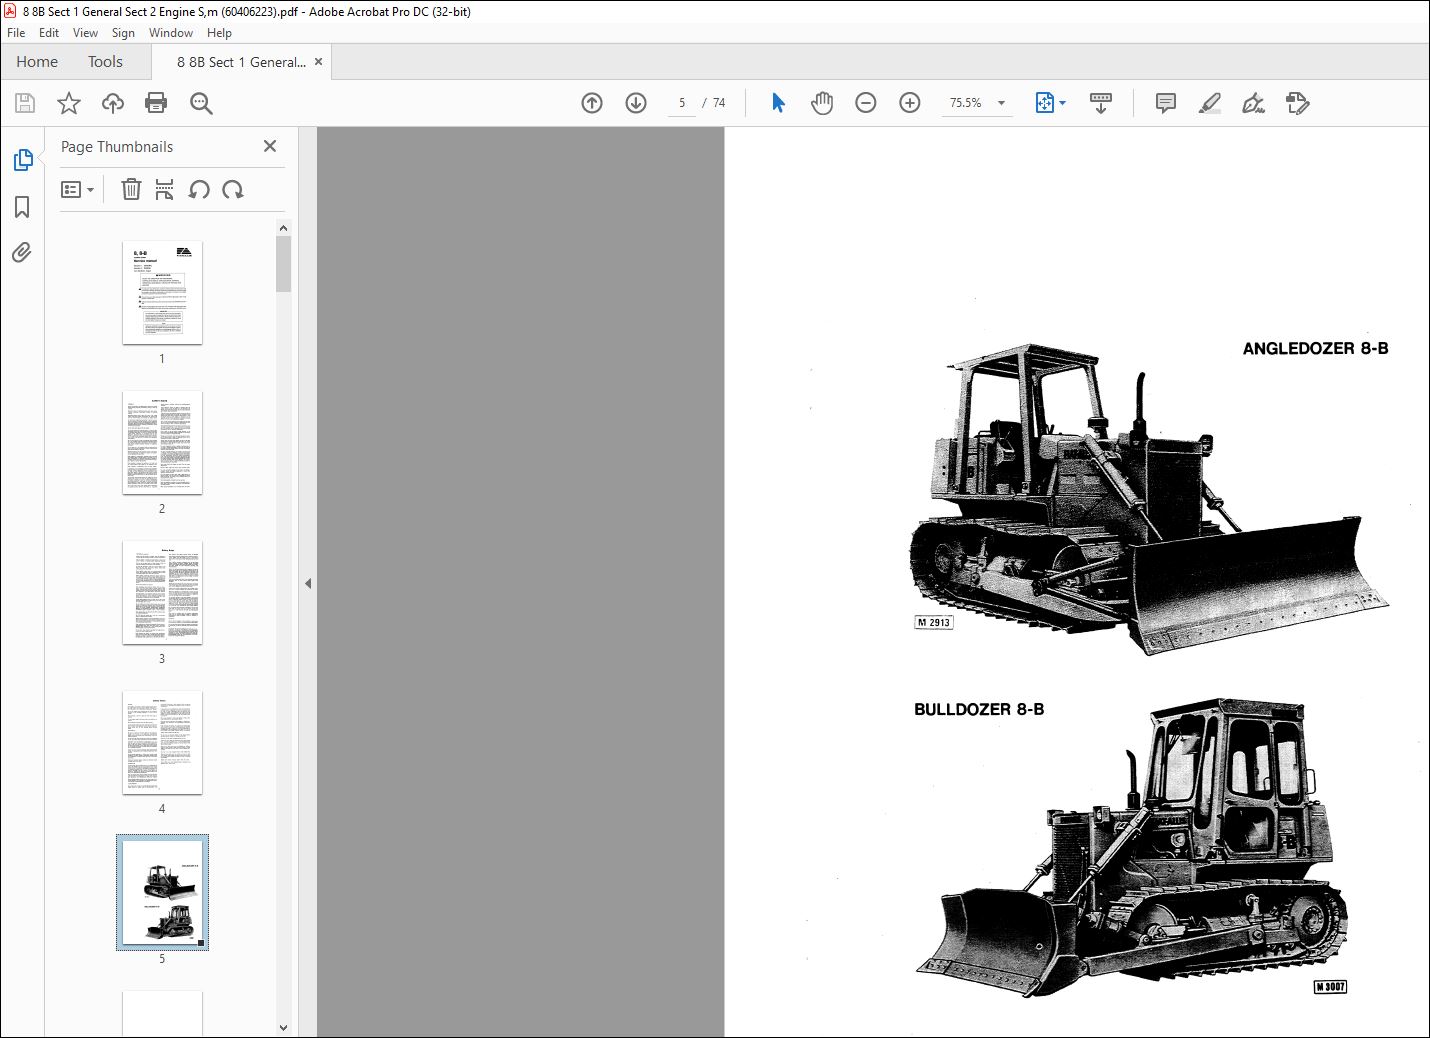Image resolution: width=1430 pixels, height=1038 pixels.
Task: Click the ANGLEDOZER 8-B heading text
Action: (1315, 348)
